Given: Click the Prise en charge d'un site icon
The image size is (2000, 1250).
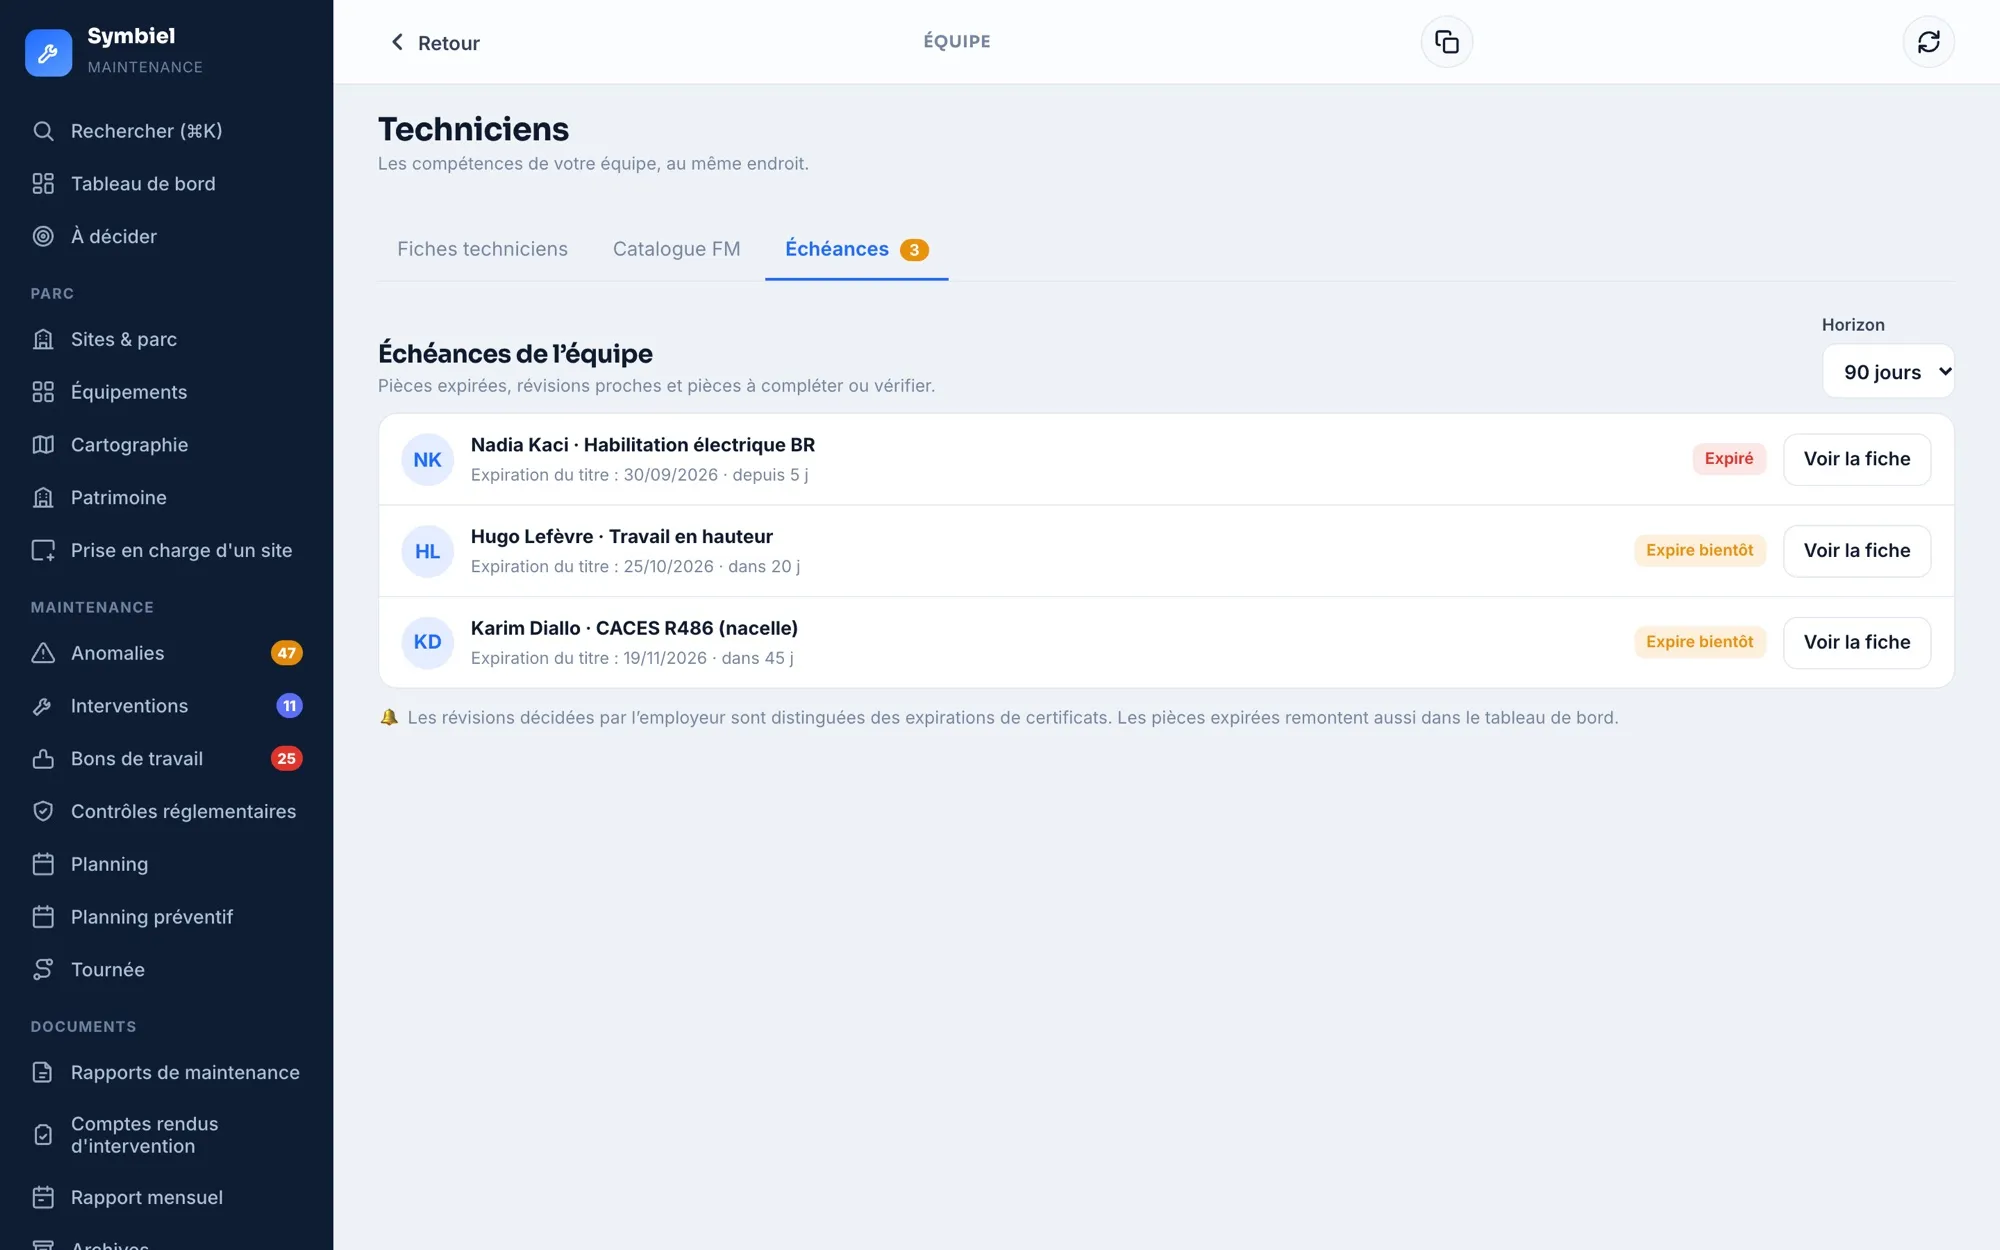Looking at the screenshot, I should click(x=43, y=551).
